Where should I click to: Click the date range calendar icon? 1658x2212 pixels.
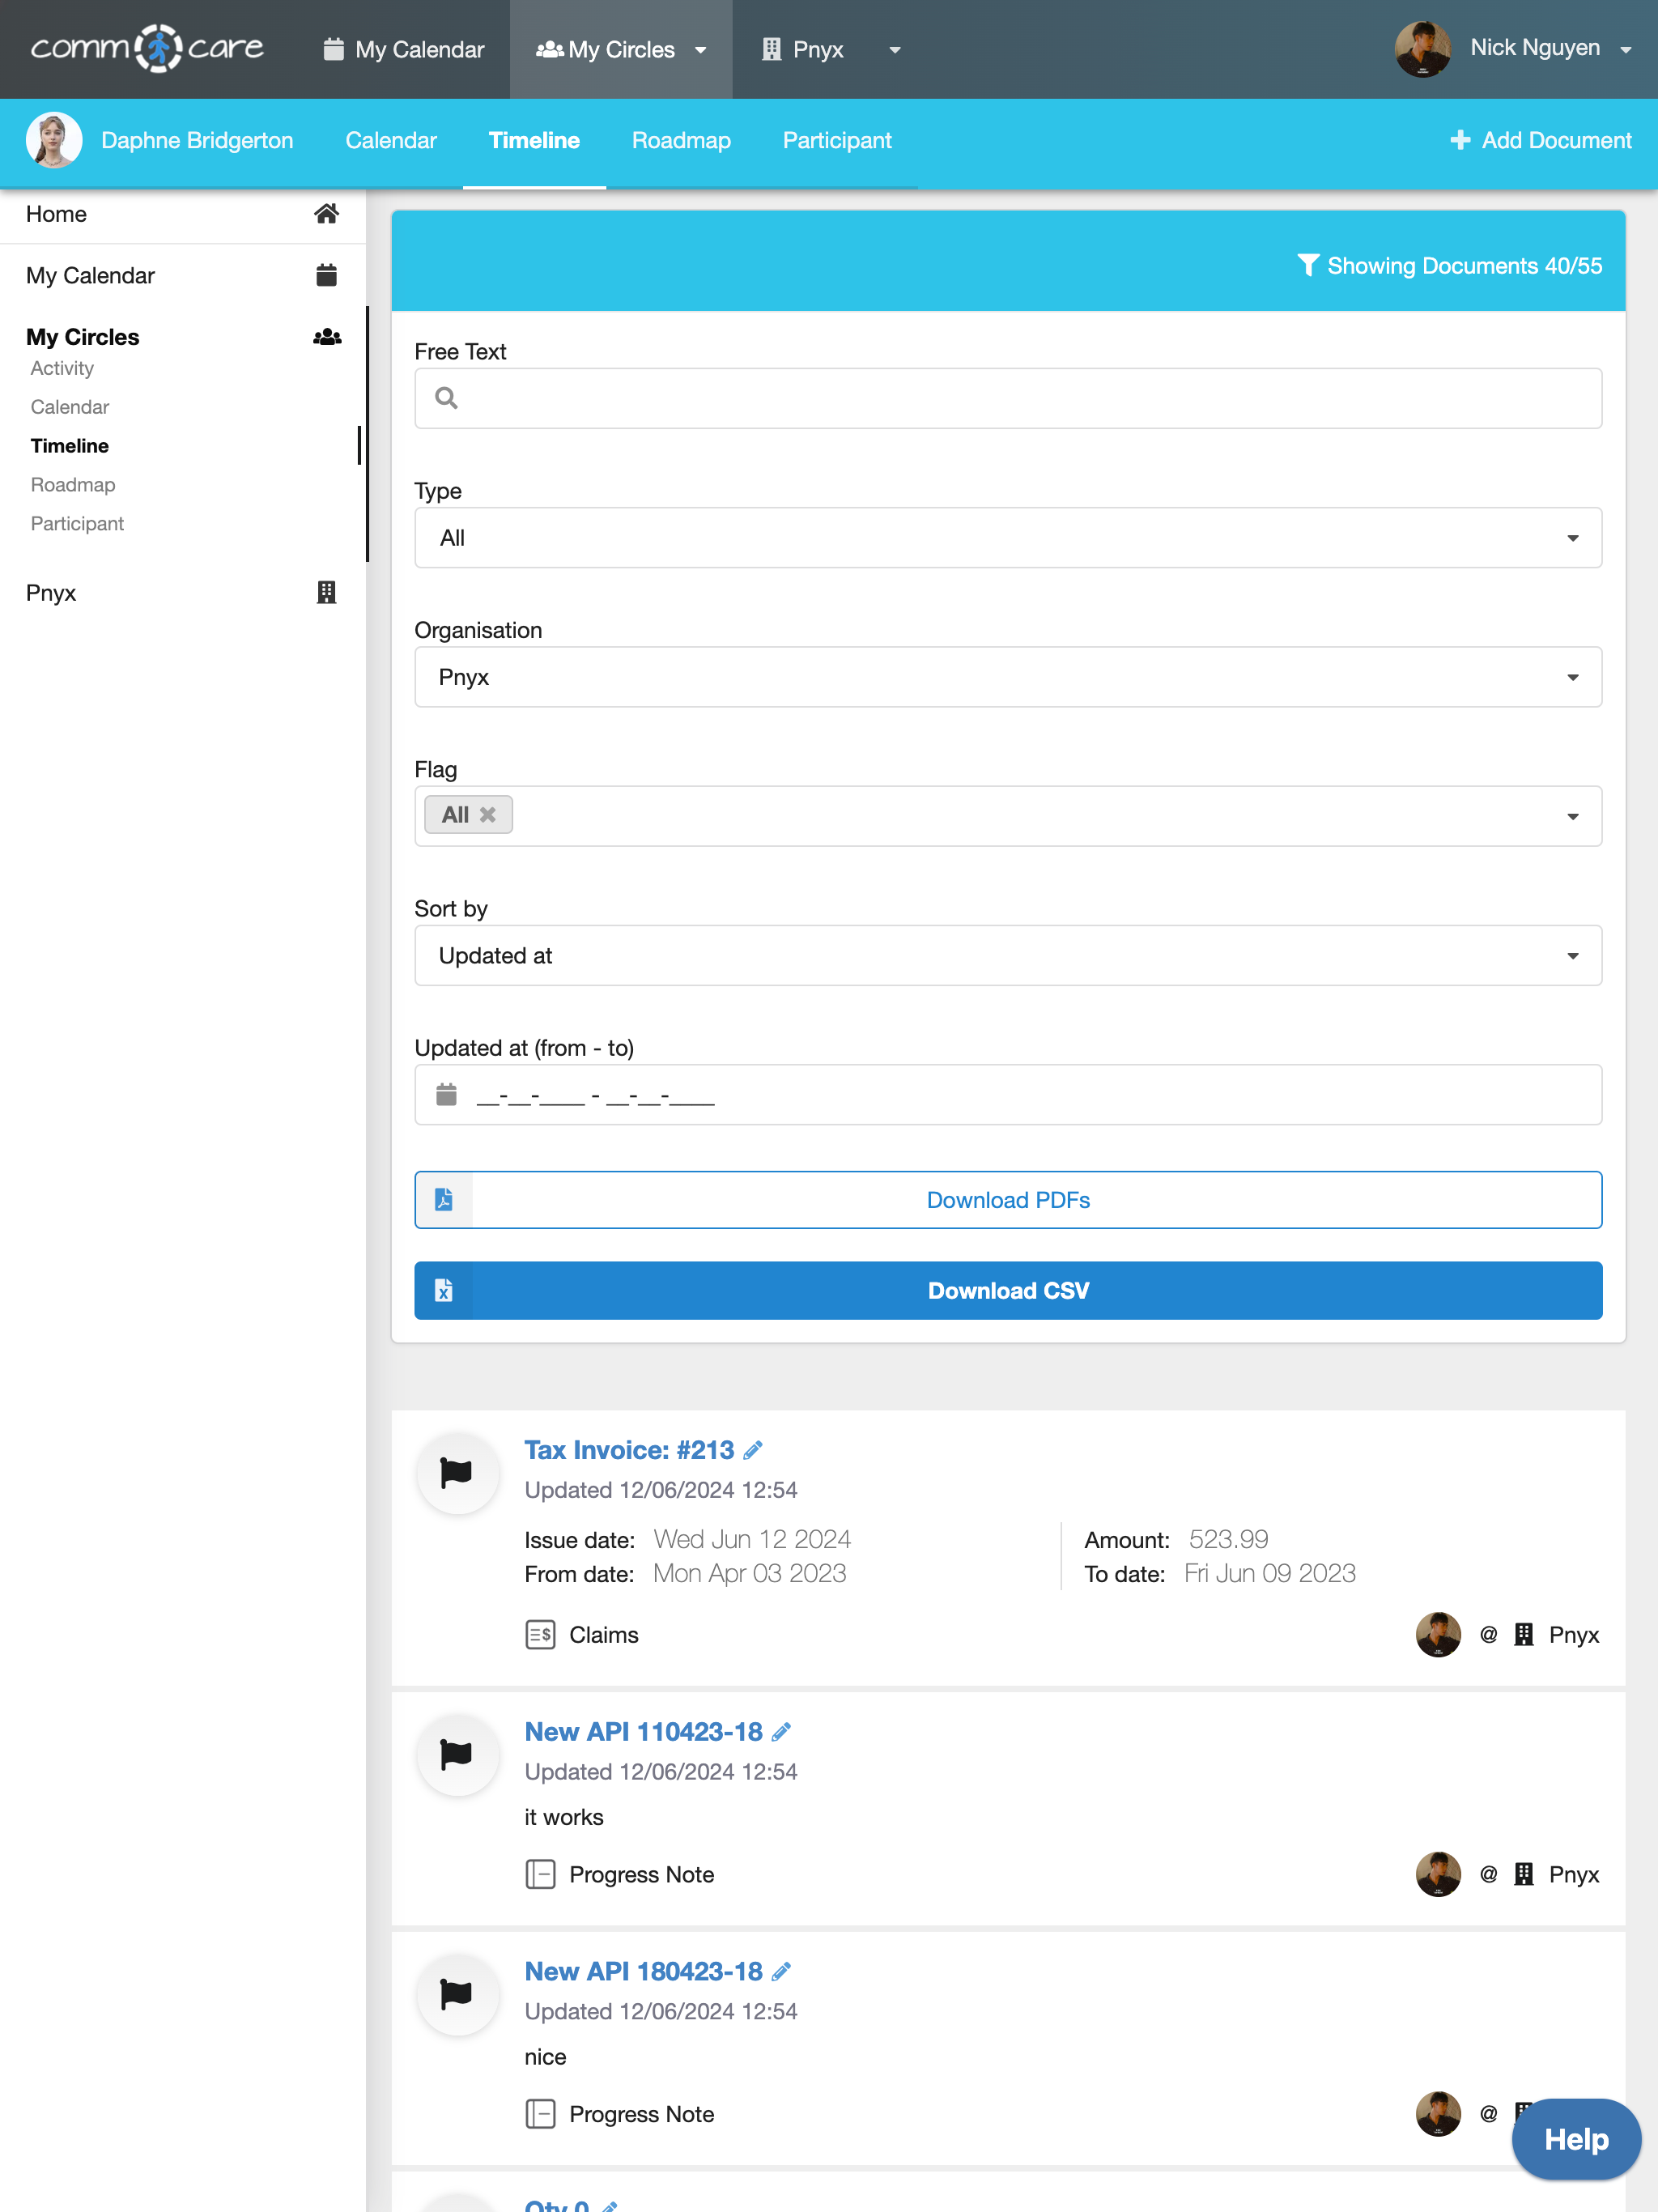tap(446, 1094)
